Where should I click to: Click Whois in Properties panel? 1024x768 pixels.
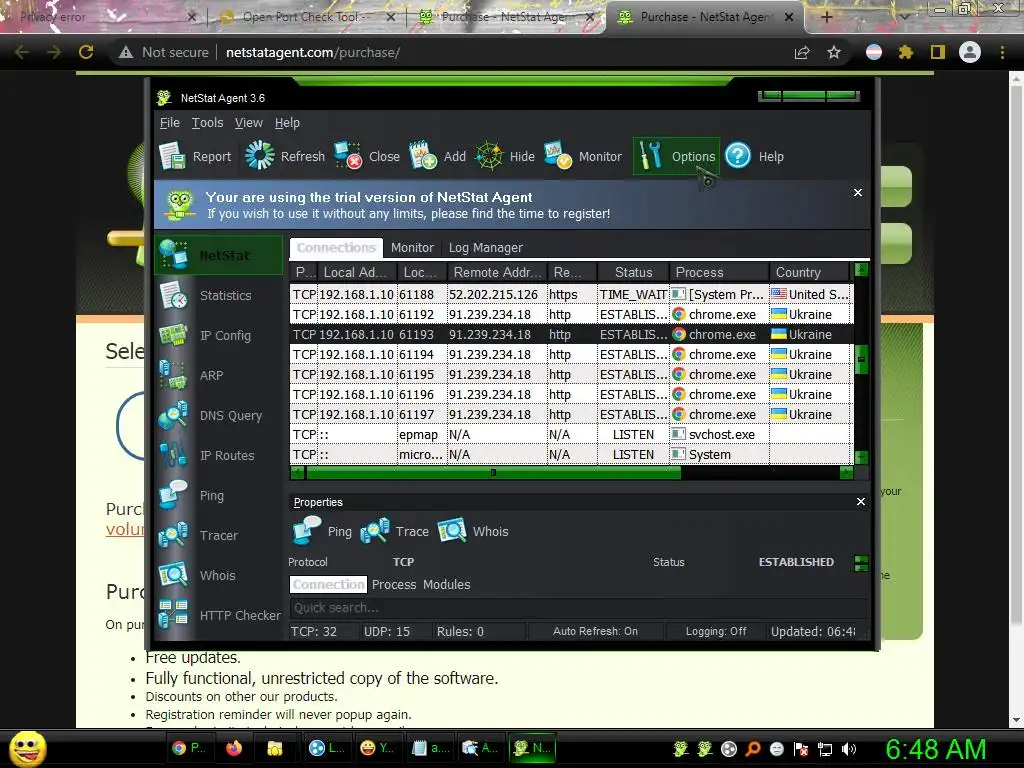473,531
